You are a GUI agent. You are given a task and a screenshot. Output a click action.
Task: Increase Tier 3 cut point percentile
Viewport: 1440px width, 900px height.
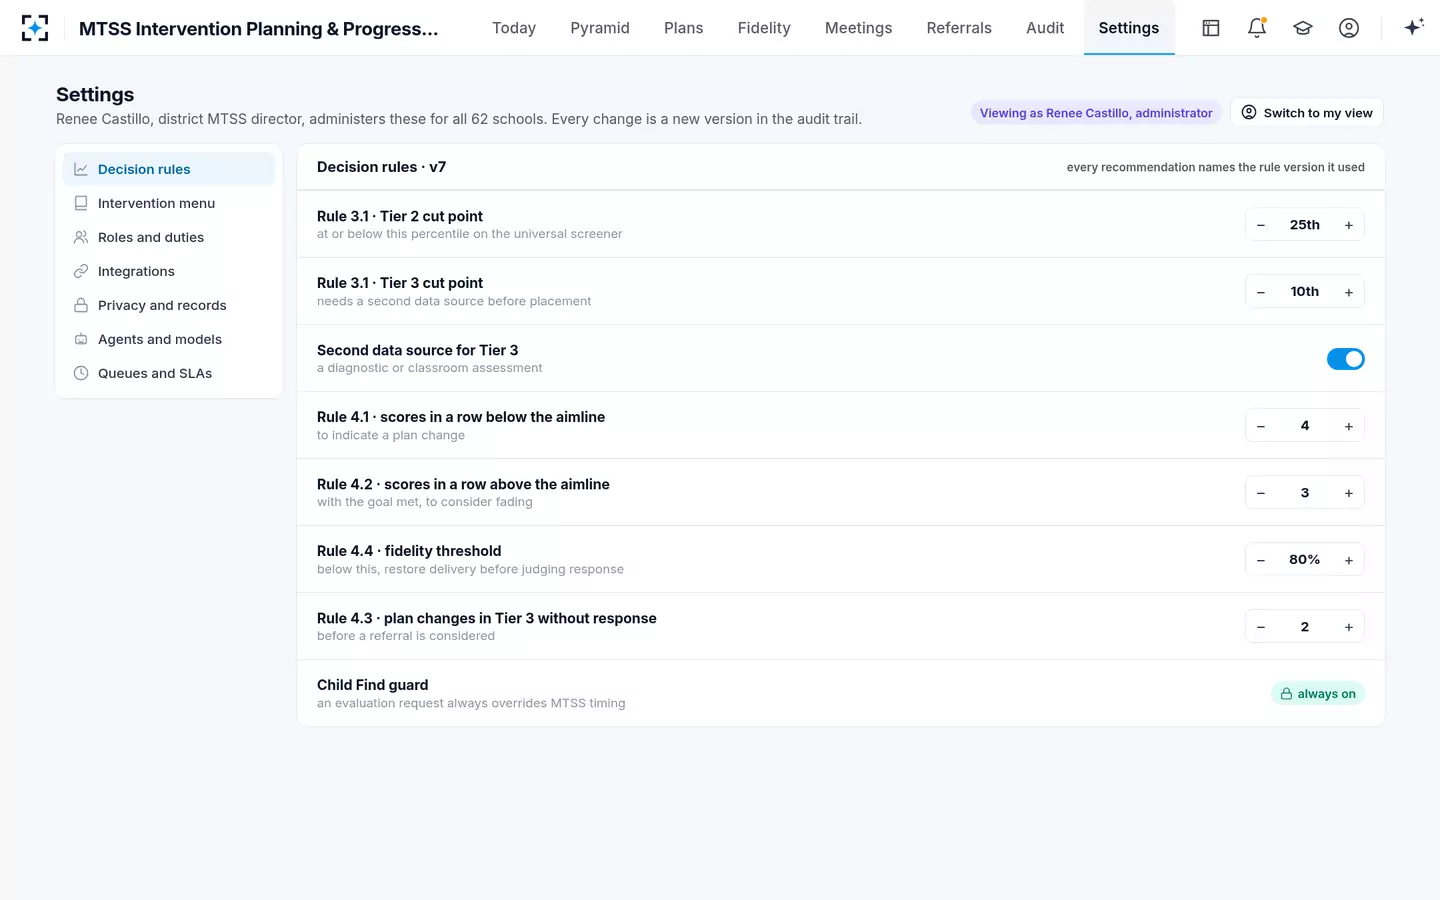1349,292
